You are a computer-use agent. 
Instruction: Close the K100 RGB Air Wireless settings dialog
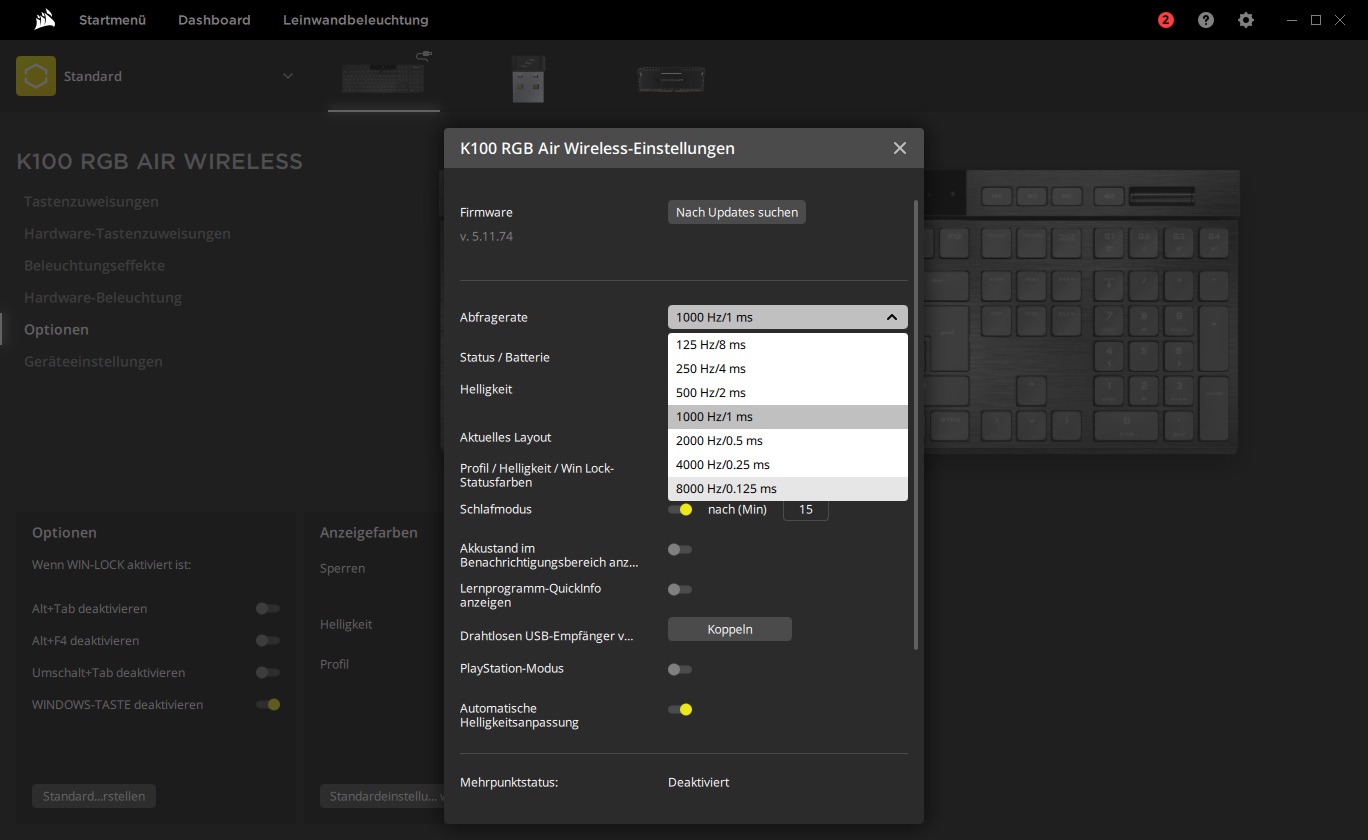900,148
